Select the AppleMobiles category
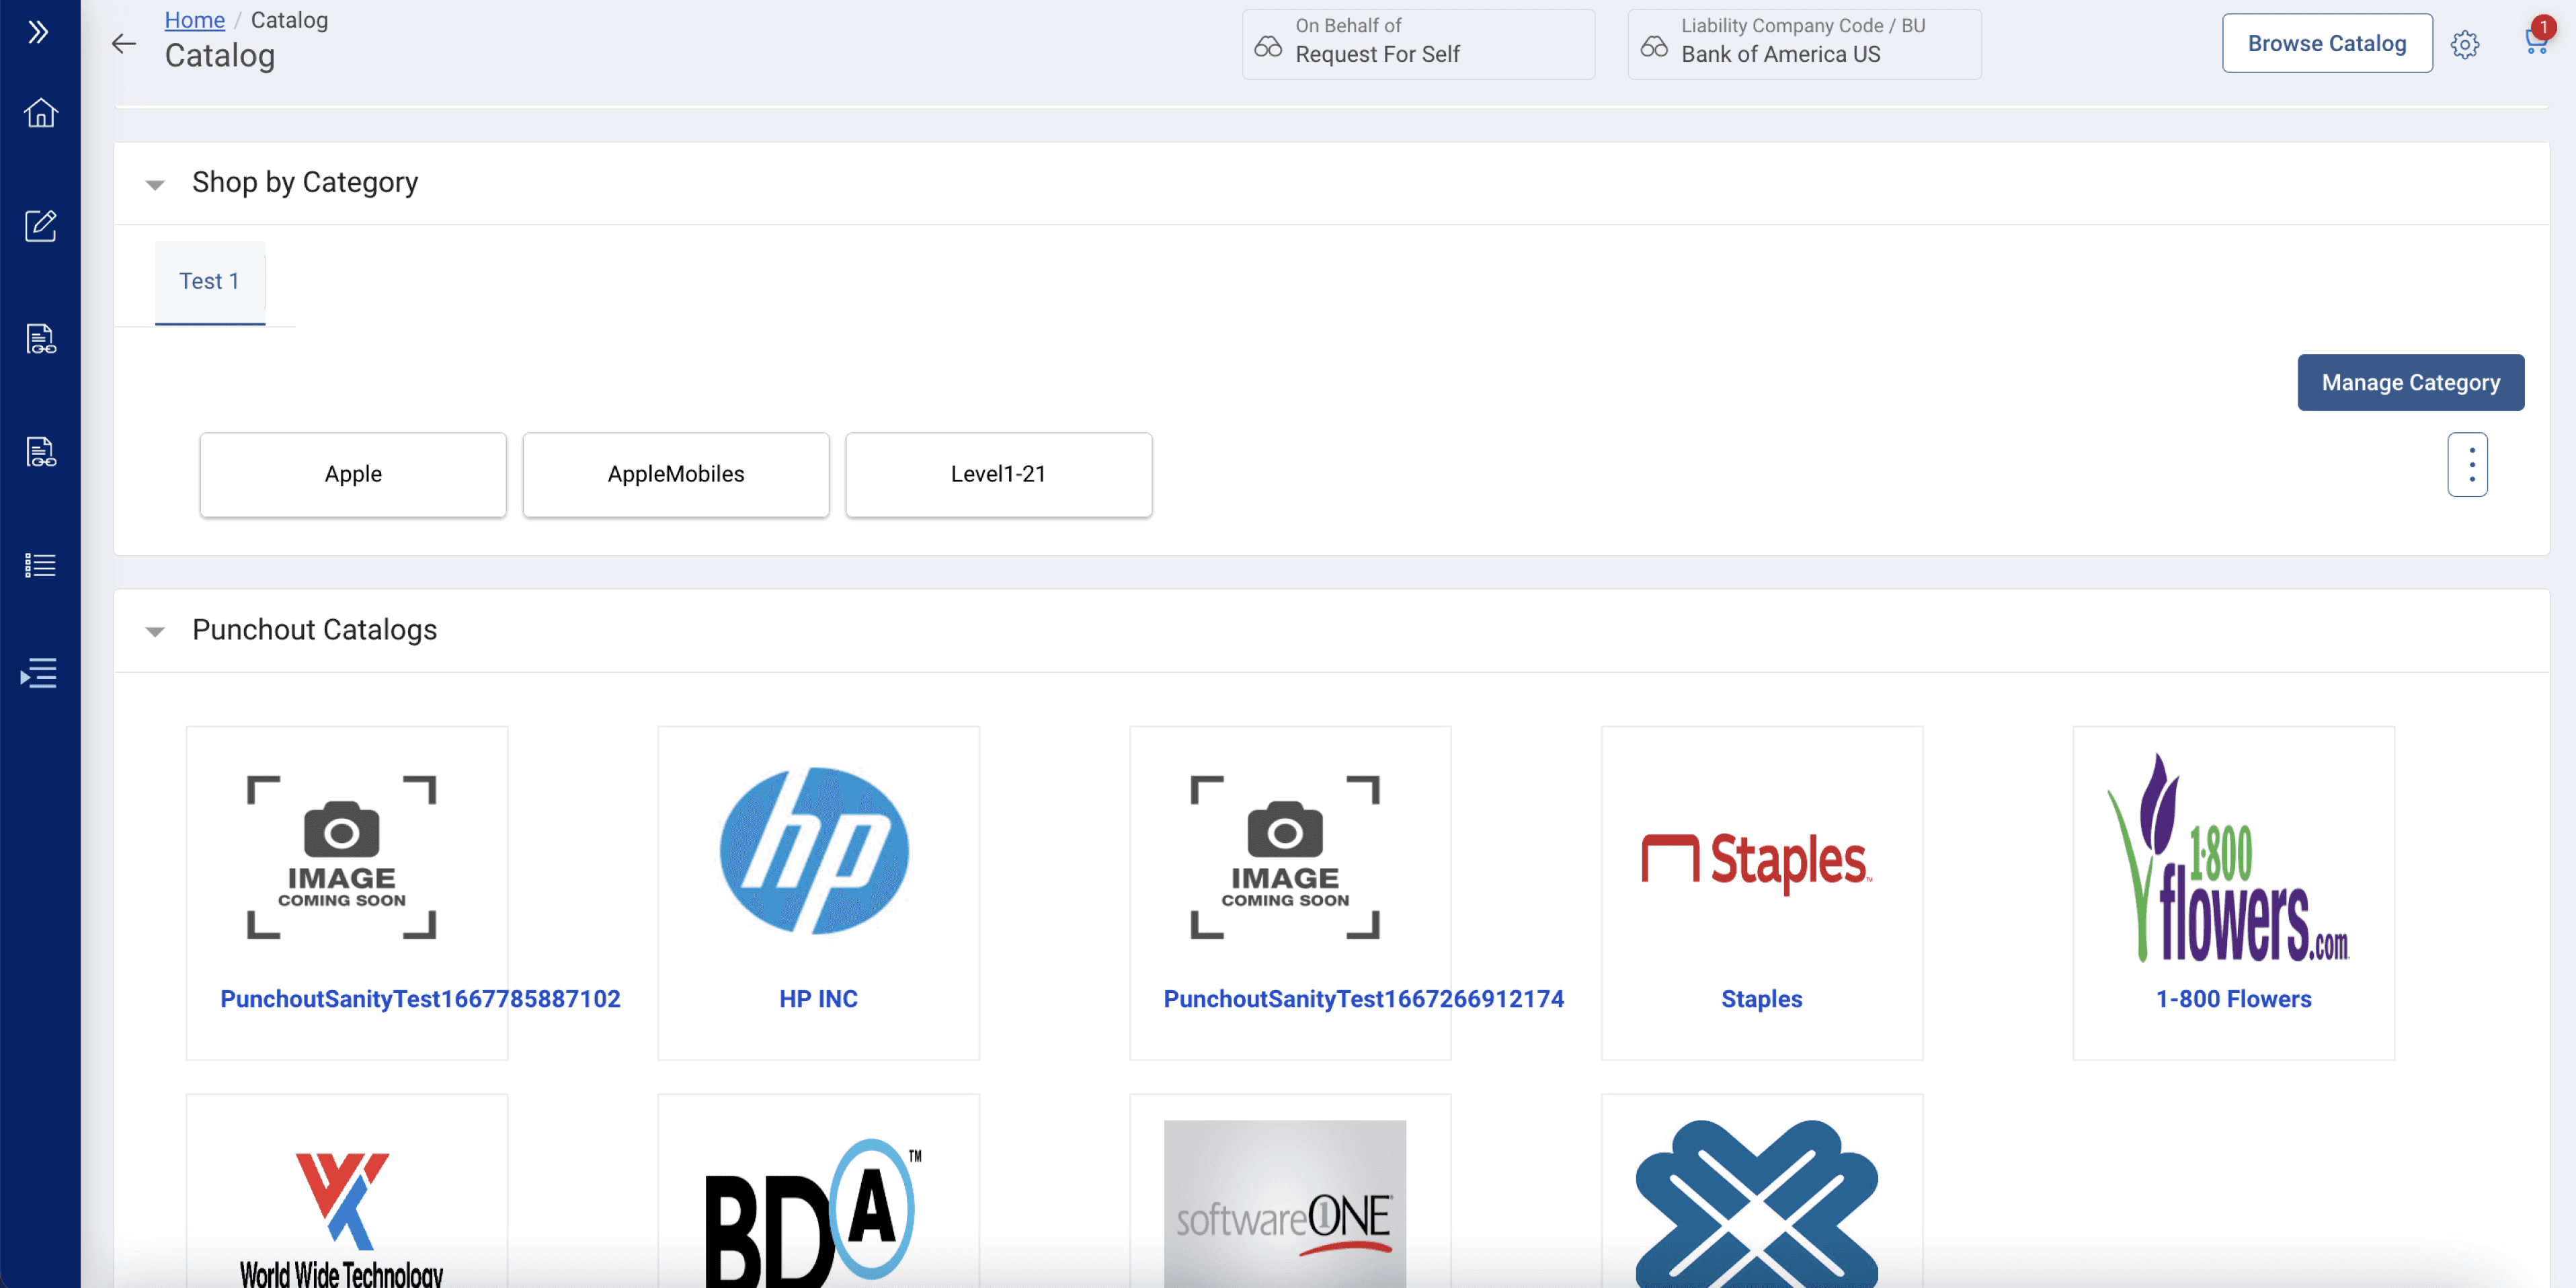2576x1288 pixels. pos(675,474)
